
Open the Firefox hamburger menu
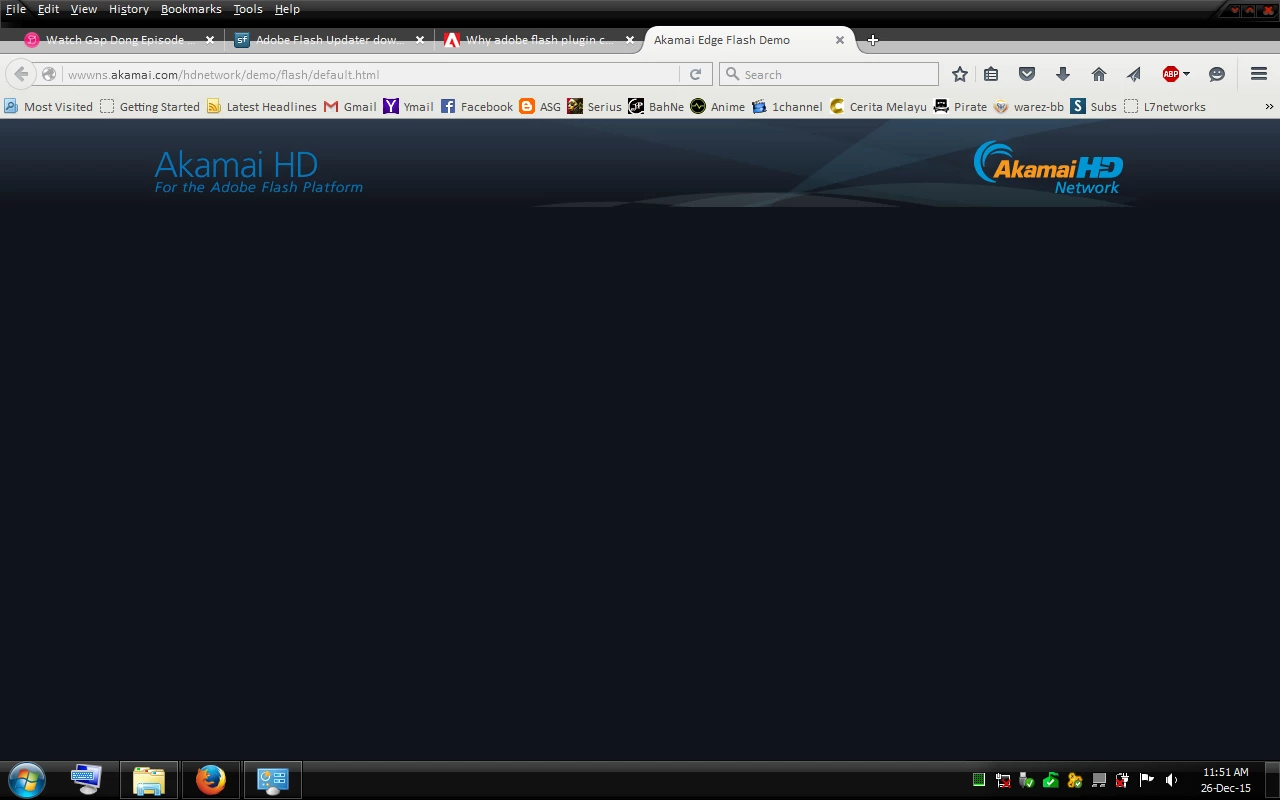(1259, 74)
